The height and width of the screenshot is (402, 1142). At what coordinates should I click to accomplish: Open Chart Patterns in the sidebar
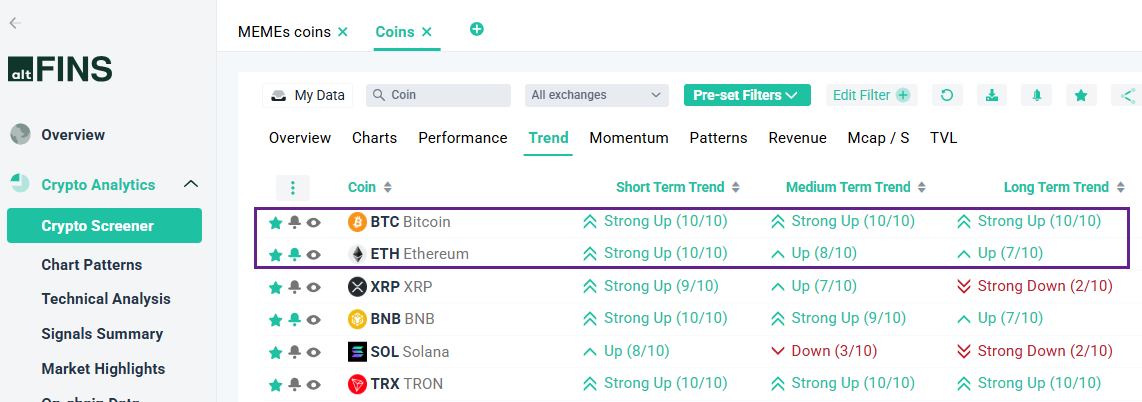91,265
